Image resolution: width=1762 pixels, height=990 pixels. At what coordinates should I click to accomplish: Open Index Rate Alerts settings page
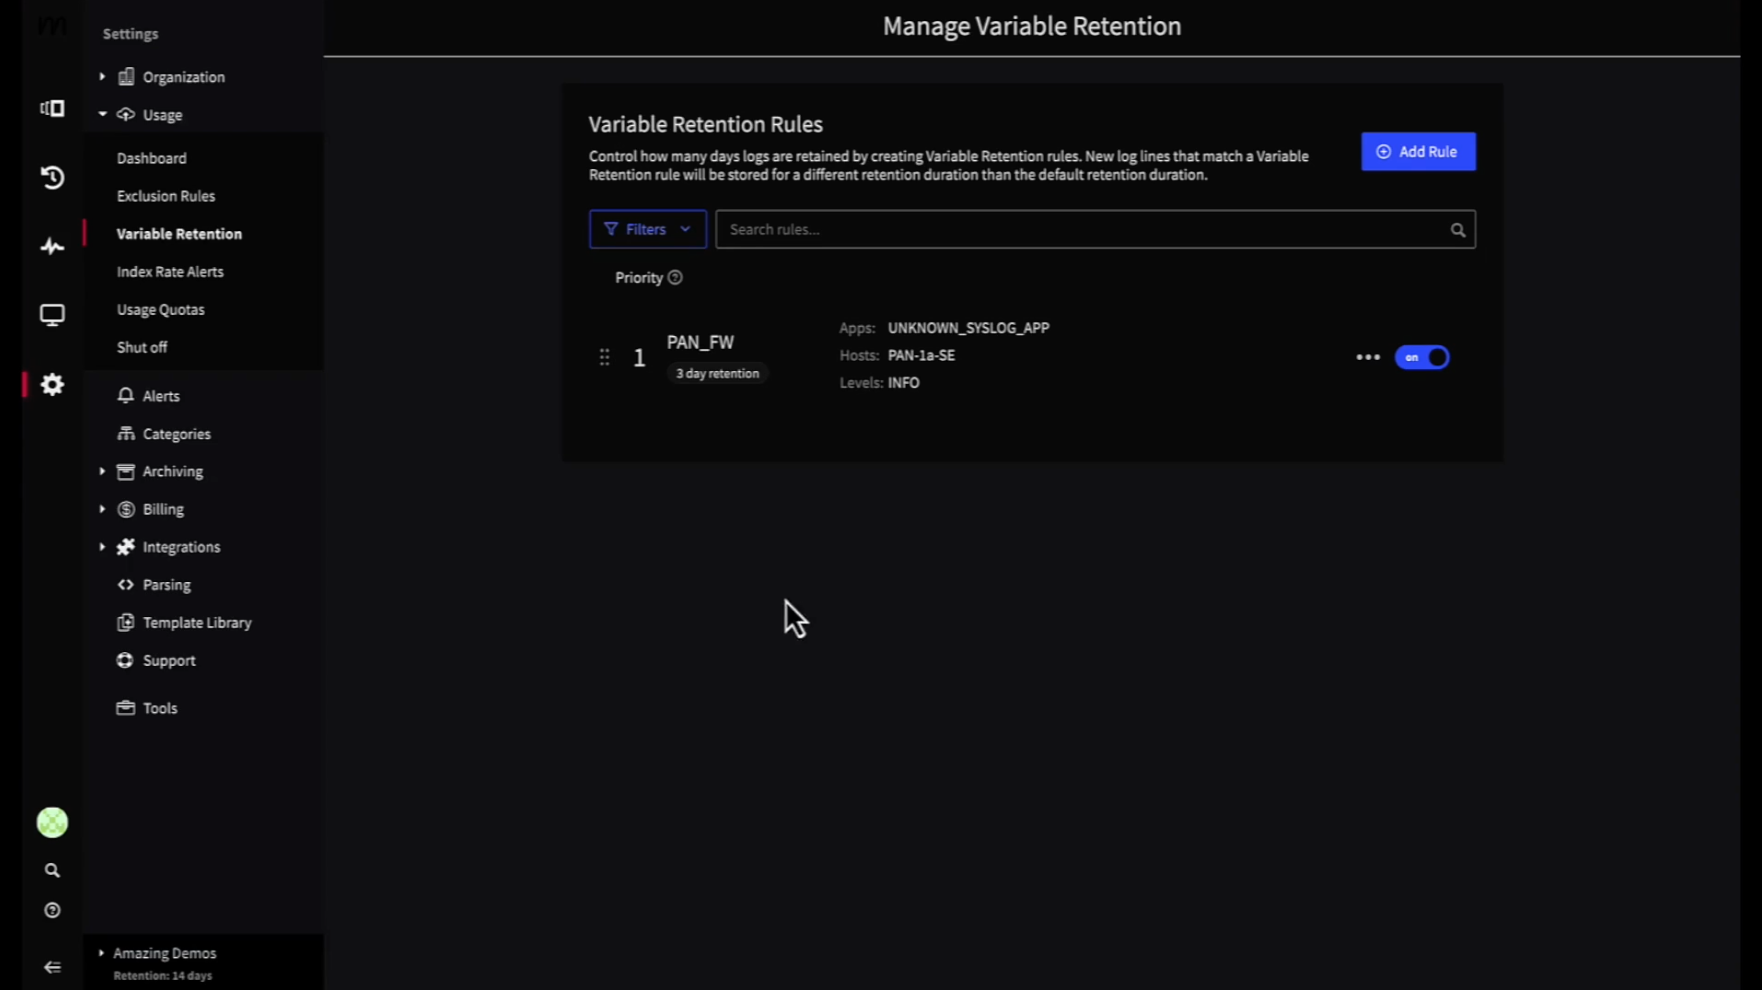pos(170,271)
